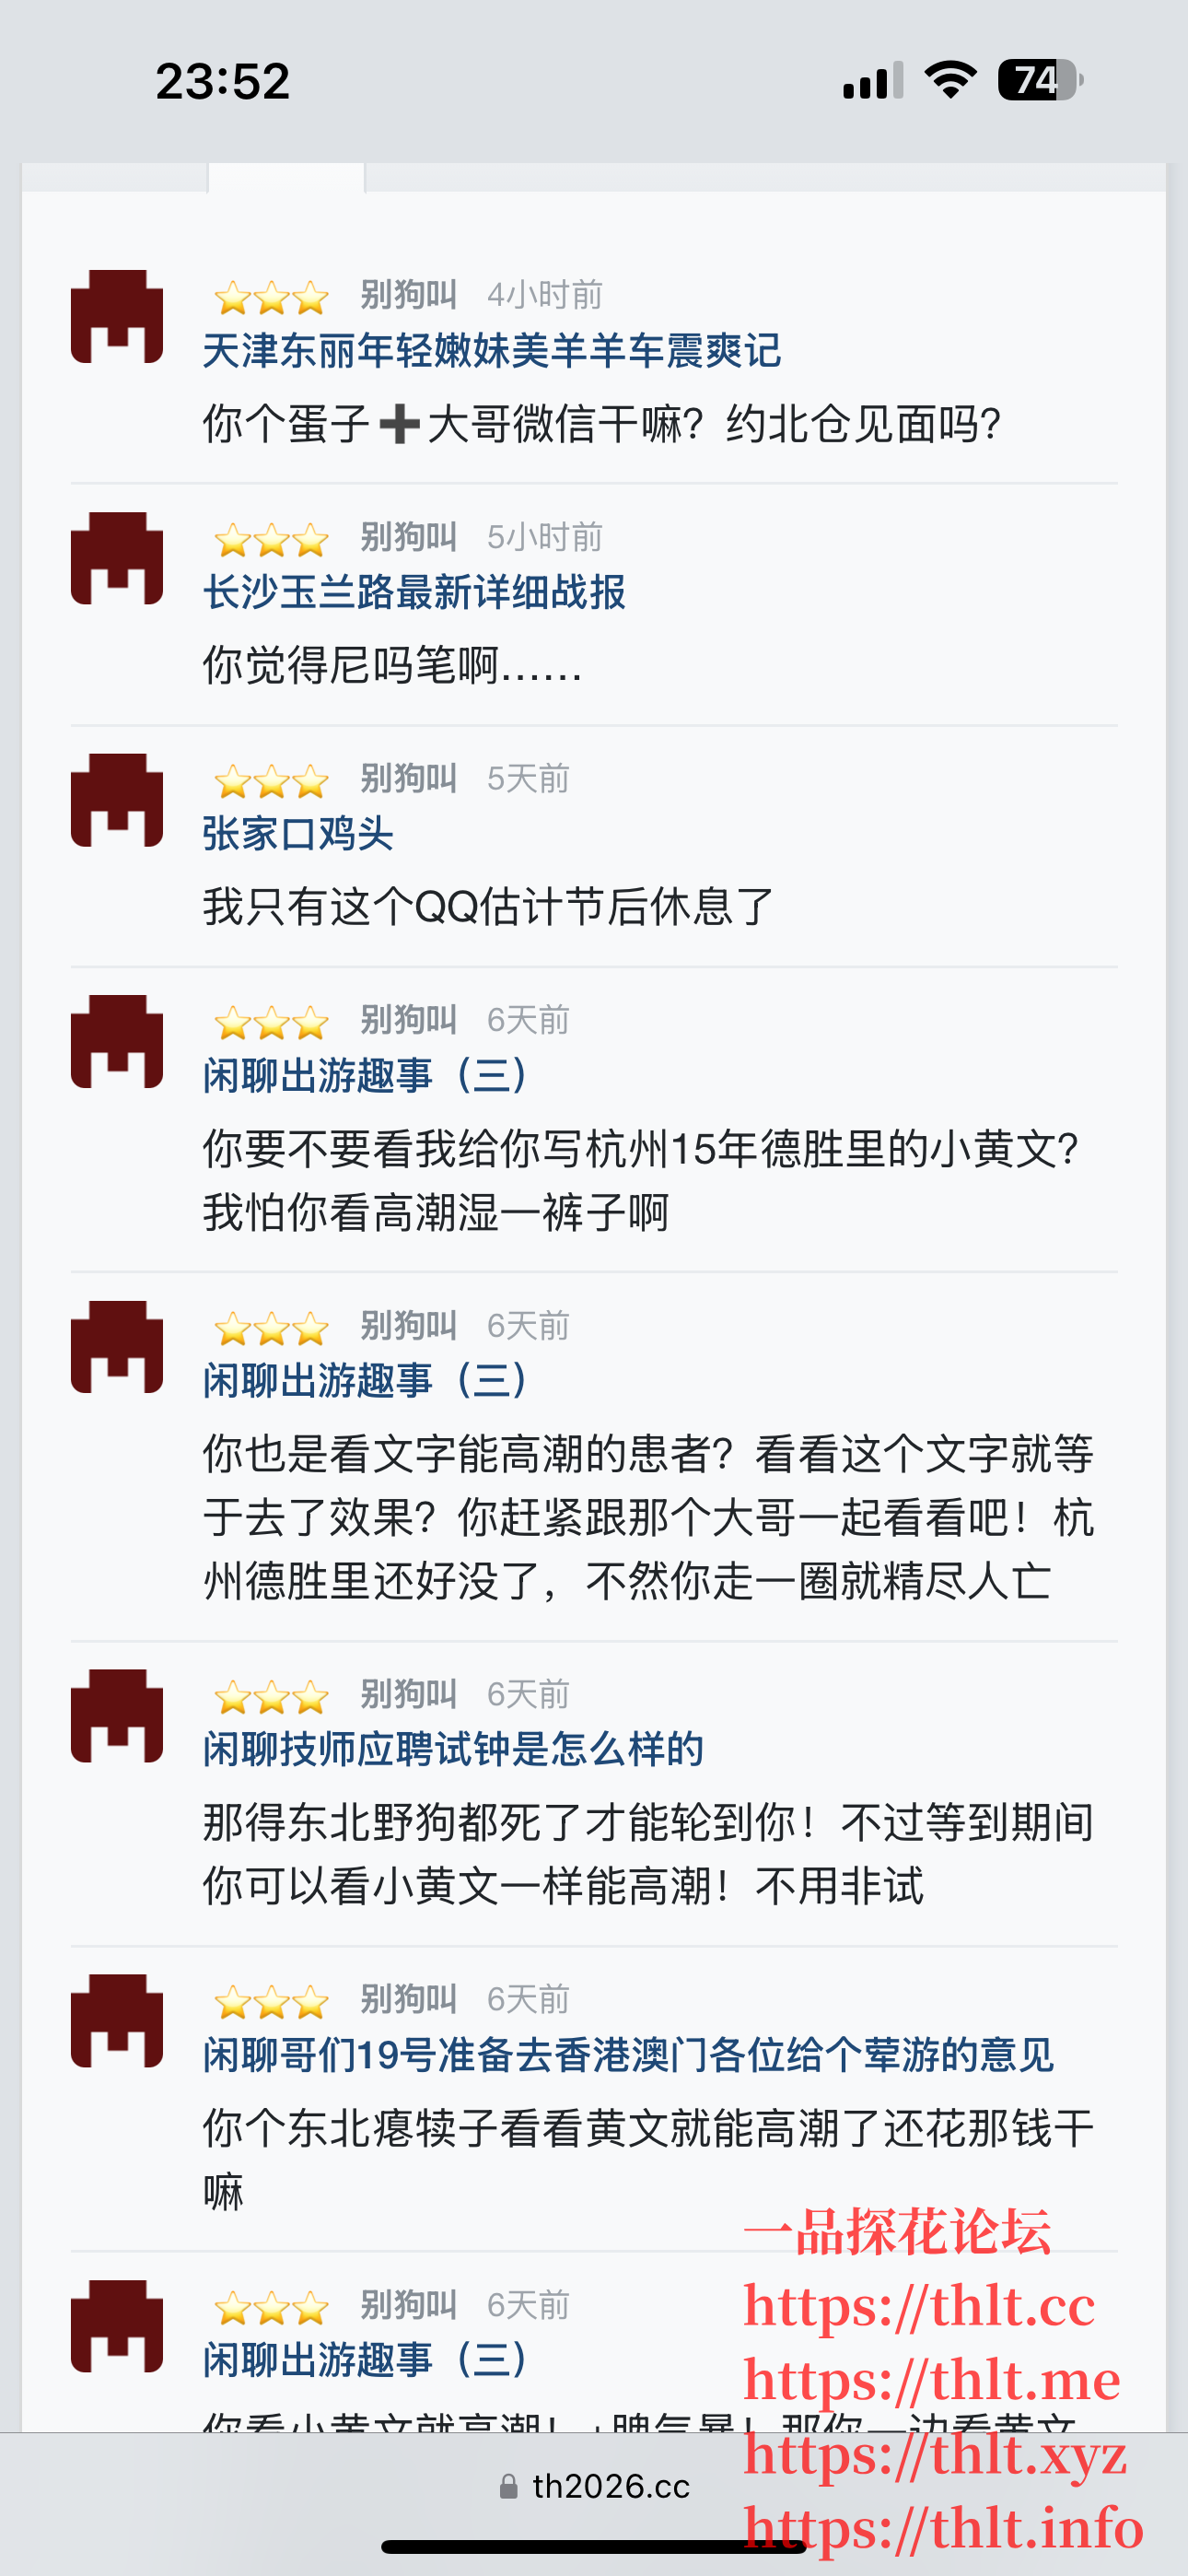Open the thread 天津东丽年轻嫩妹美羊羊车震爽记
The width and height of the screenshot is (1188, 2576).
click(x=489, y=352)
